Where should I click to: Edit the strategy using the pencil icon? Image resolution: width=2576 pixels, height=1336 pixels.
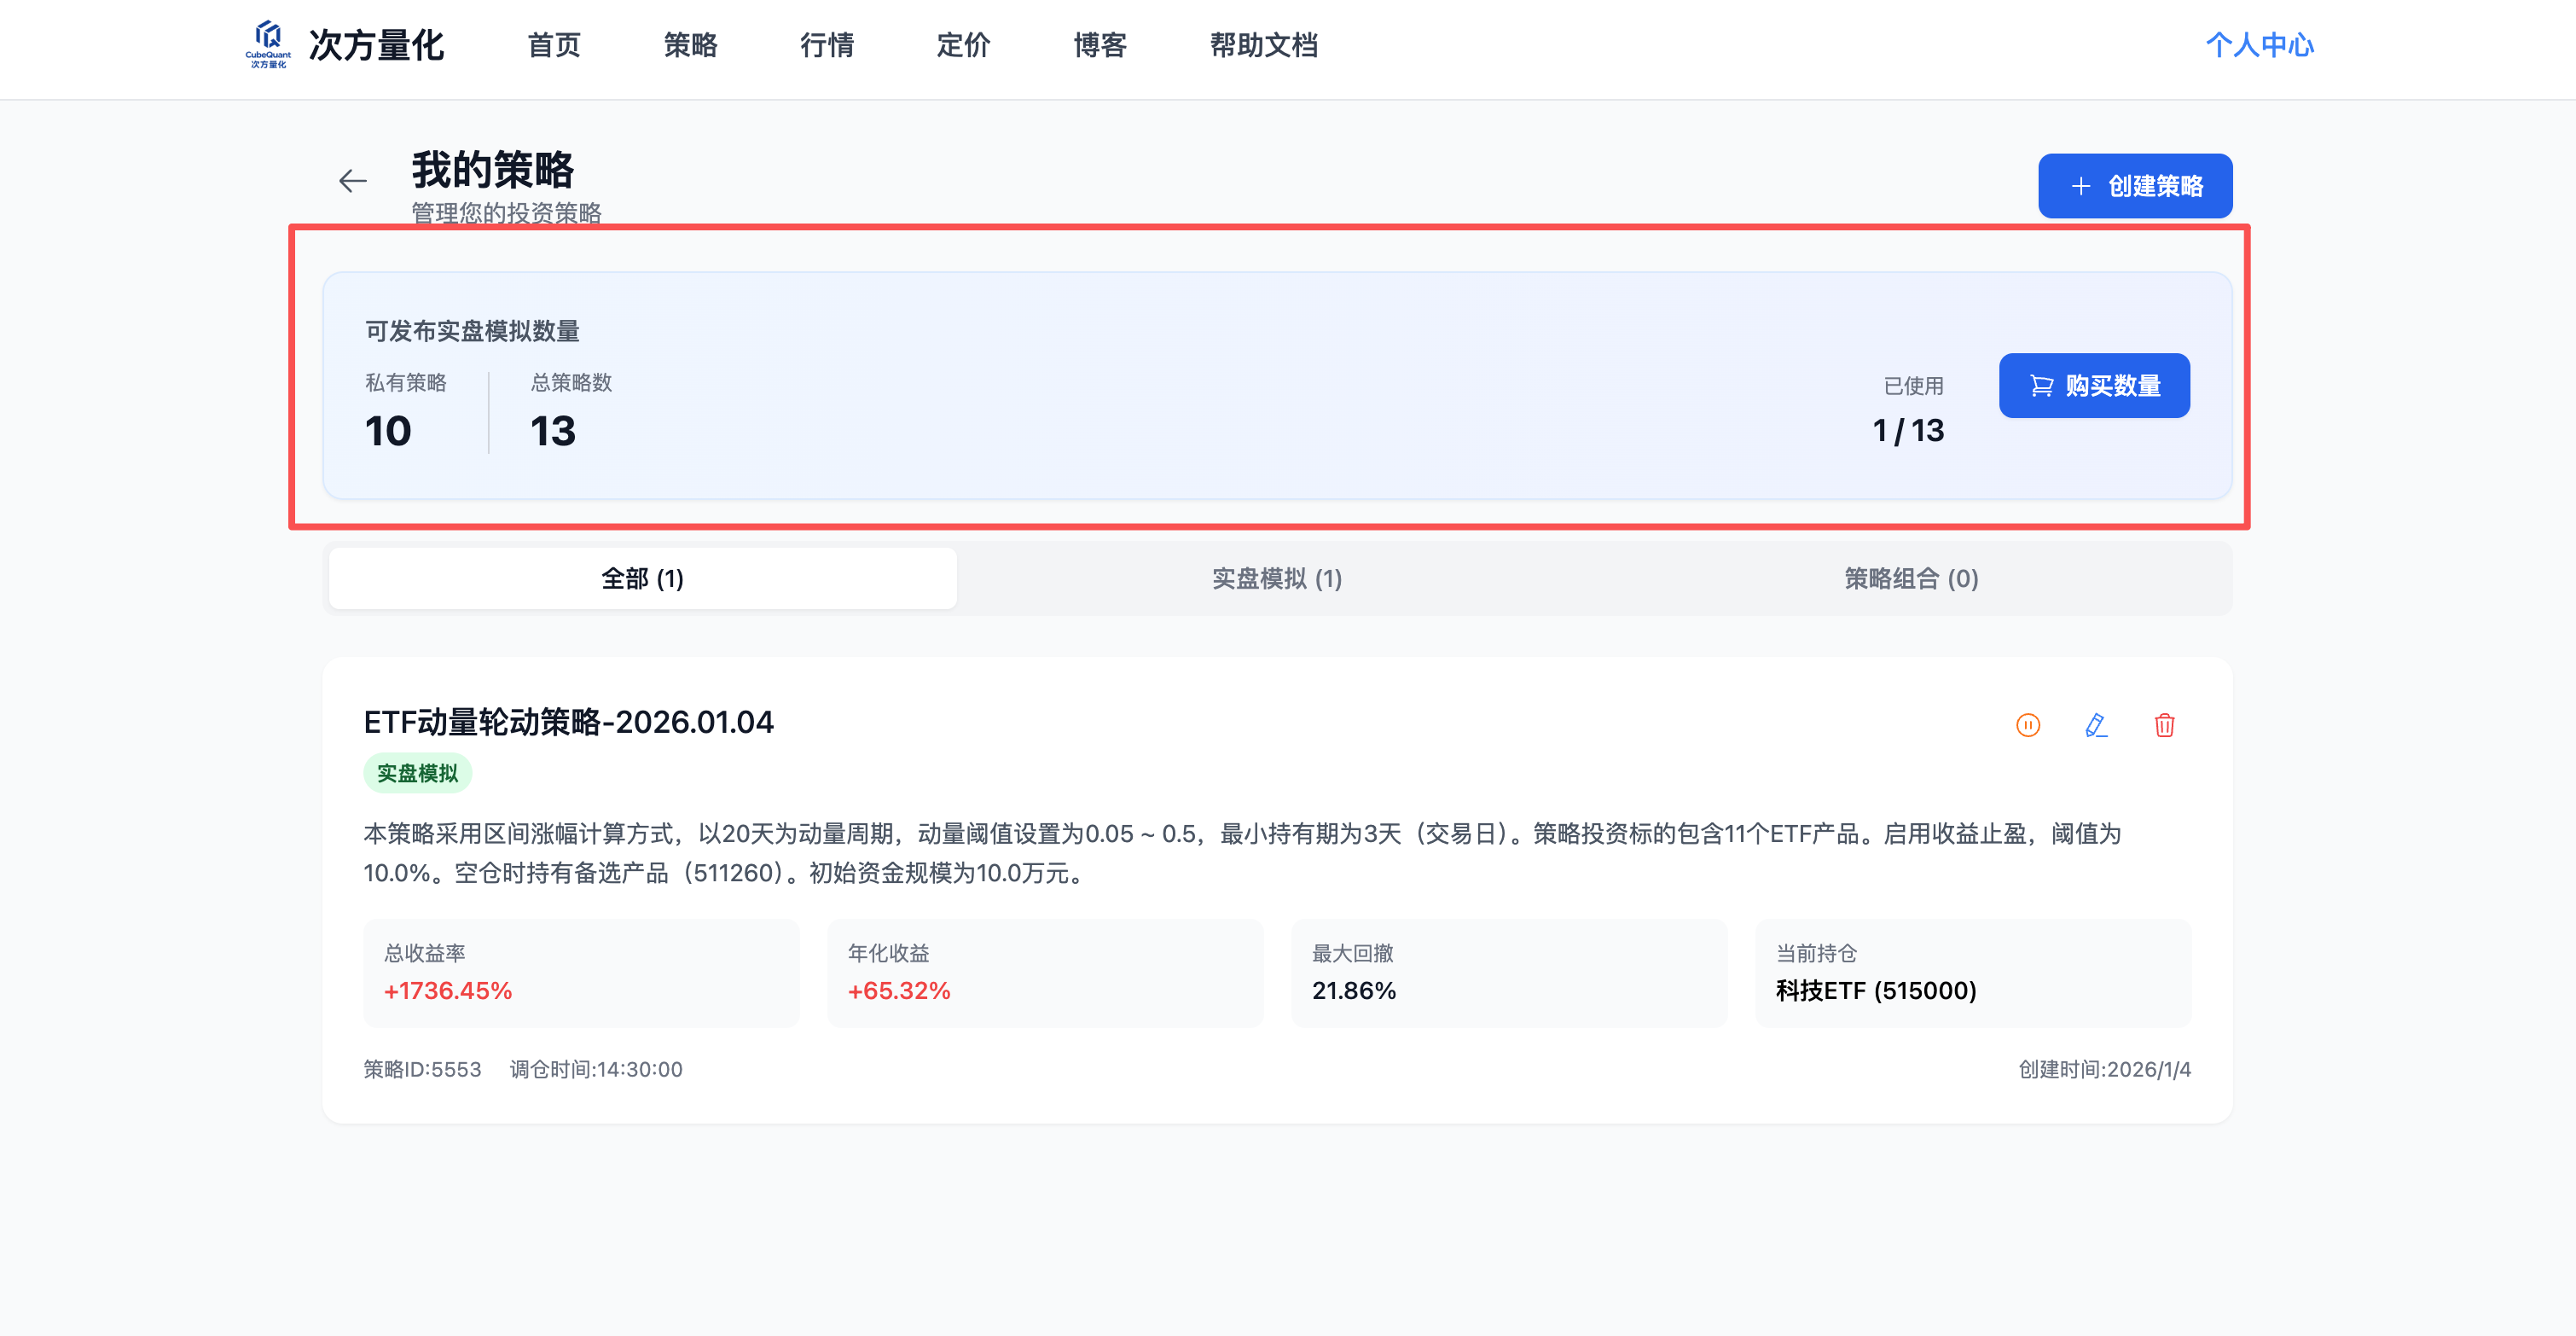pyautogui.click(x=2096, y=725)
